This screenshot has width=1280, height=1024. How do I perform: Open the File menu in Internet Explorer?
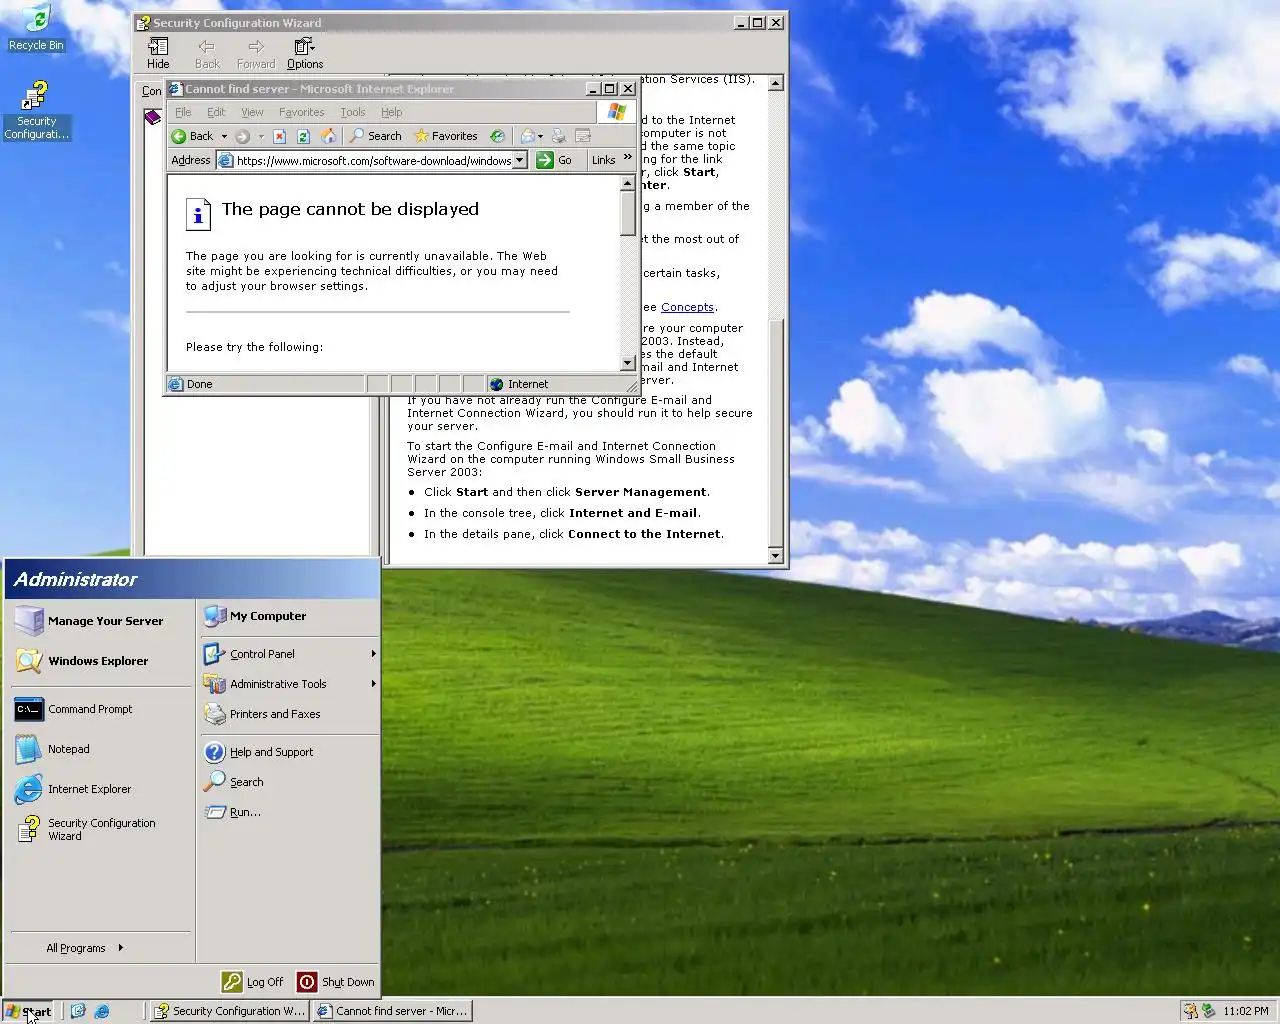pos(183,112)
